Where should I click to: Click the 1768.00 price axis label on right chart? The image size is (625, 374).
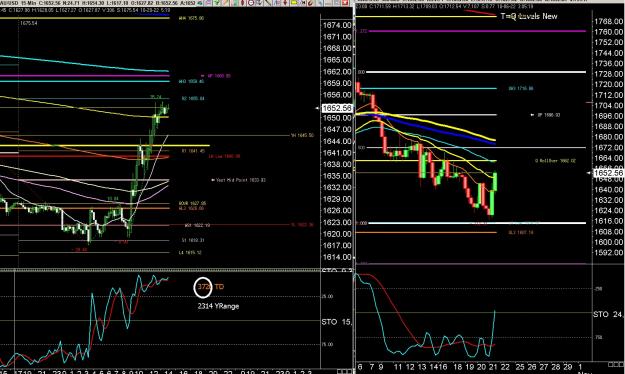tap(608, 22)
